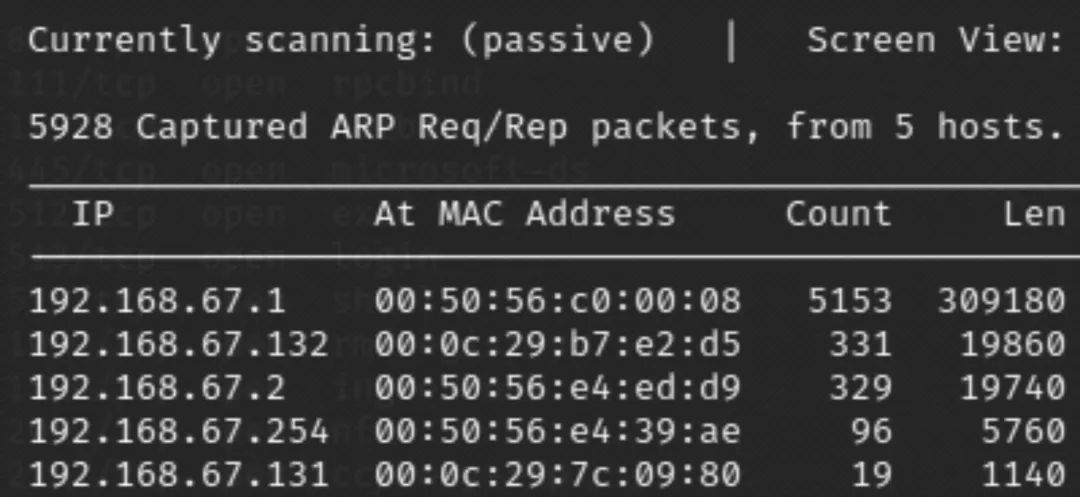This screenshot has height=497, width=1080.
Task: Click the Screen View label
Action: coord(944,41)
